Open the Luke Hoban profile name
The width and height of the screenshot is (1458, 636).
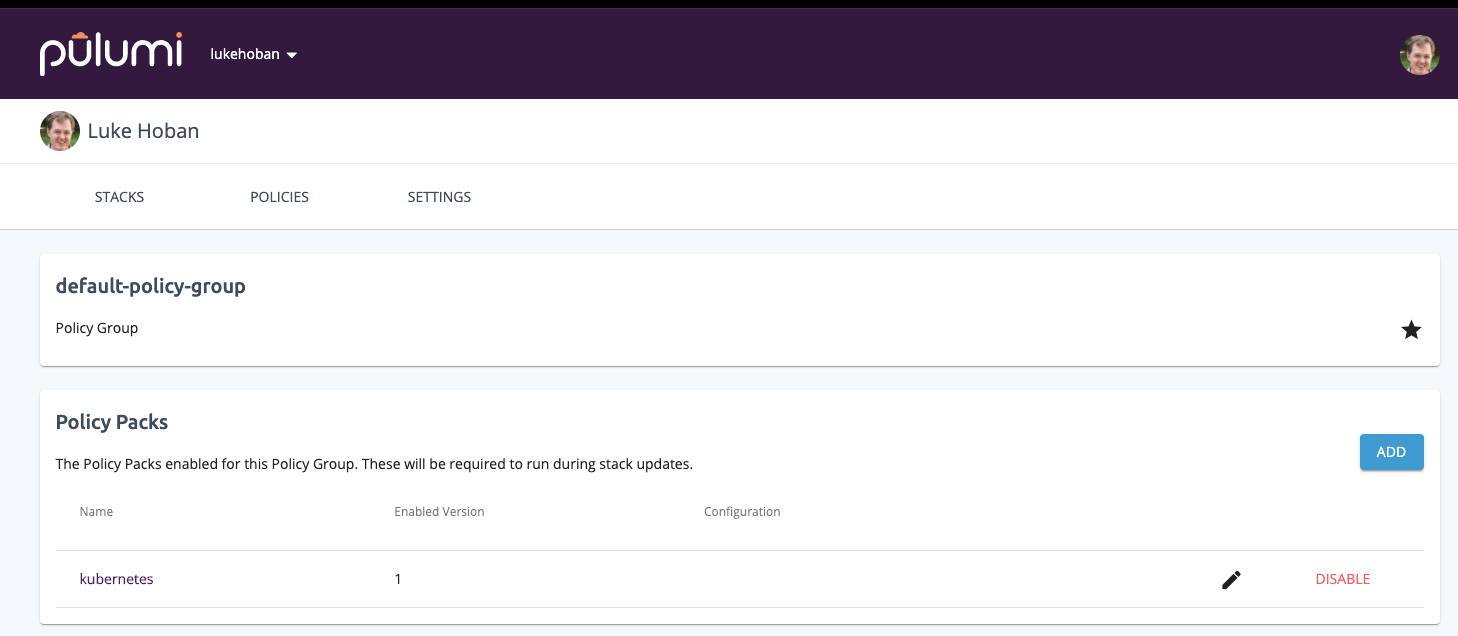click(x=143, y=131)
